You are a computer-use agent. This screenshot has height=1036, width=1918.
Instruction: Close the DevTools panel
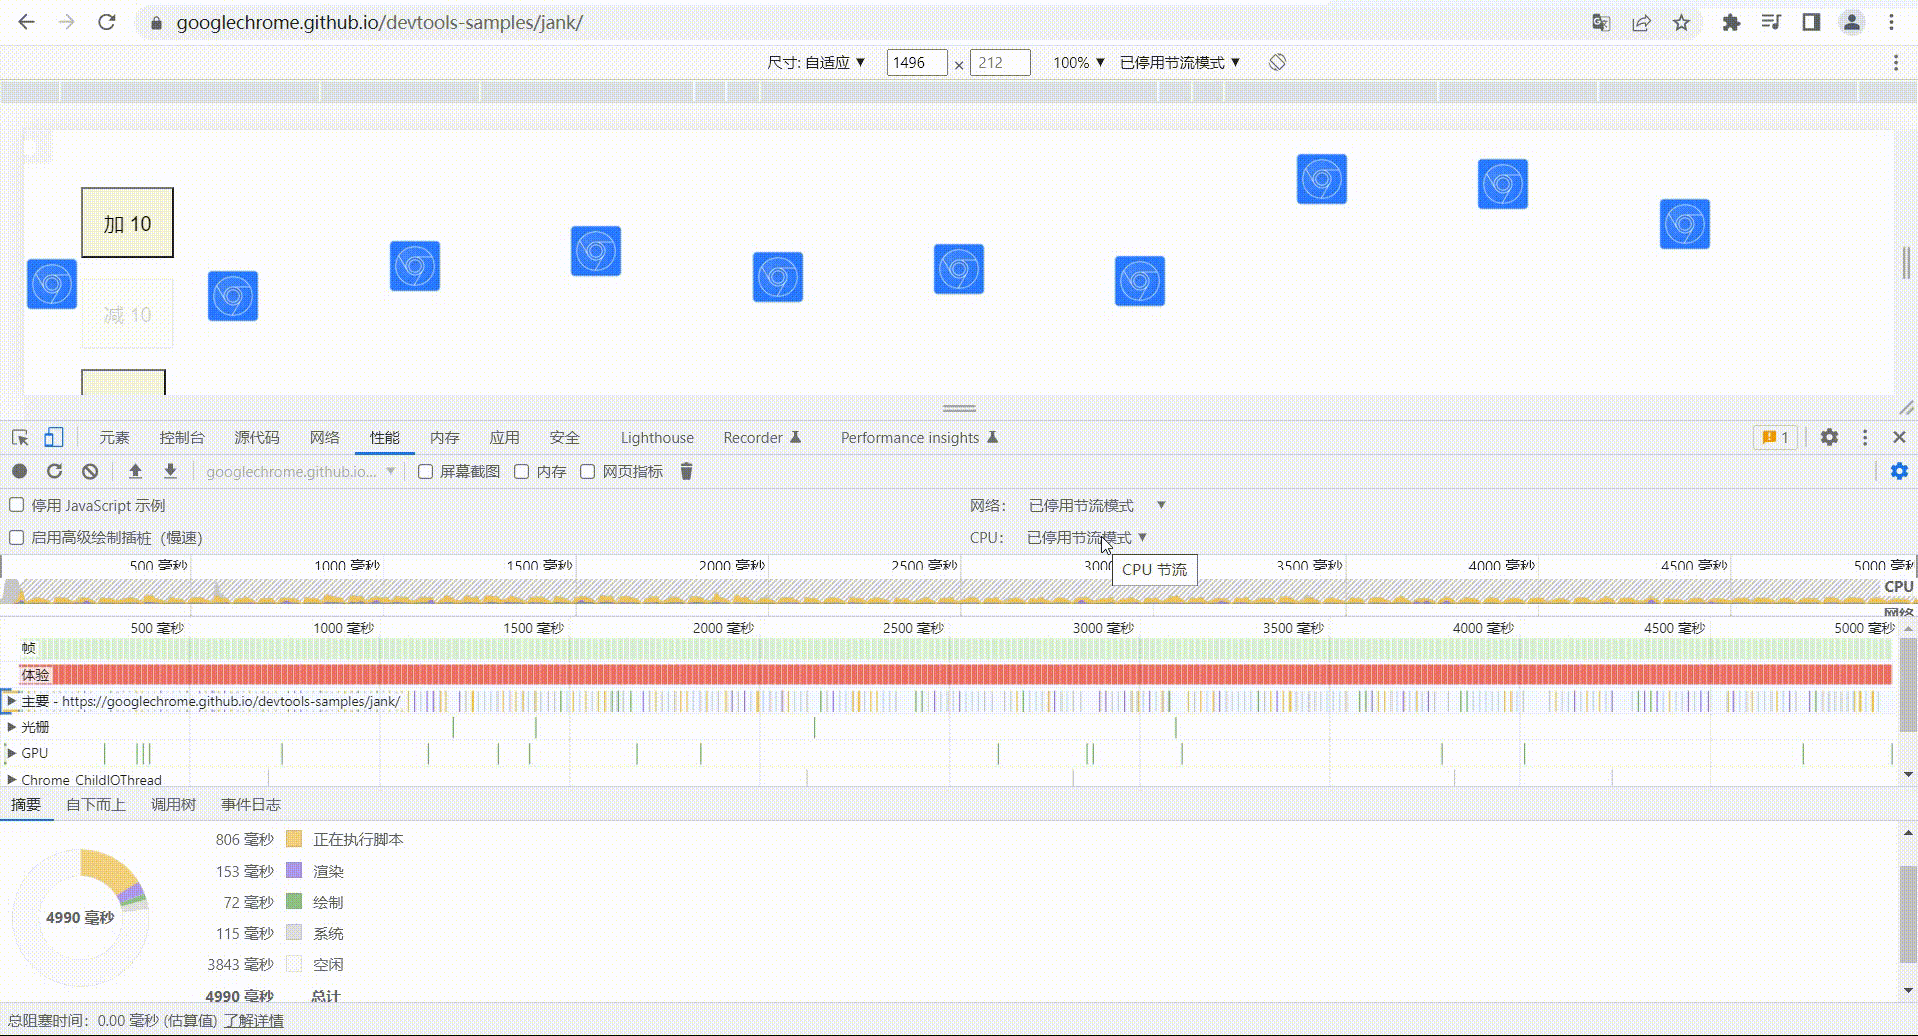[1899, 437]
